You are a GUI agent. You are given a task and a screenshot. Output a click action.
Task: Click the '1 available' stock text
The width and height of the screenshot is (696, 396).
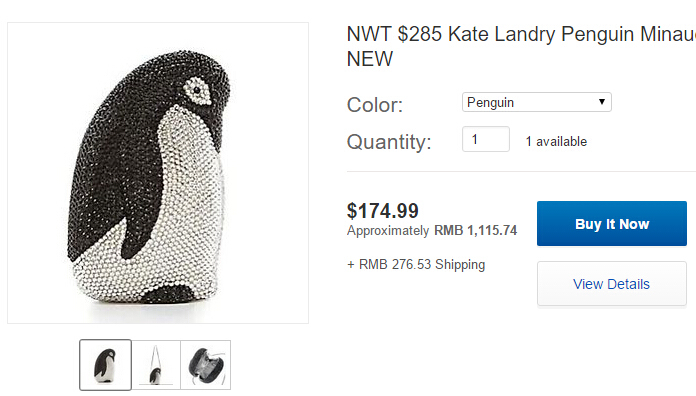tap(556, 142)
